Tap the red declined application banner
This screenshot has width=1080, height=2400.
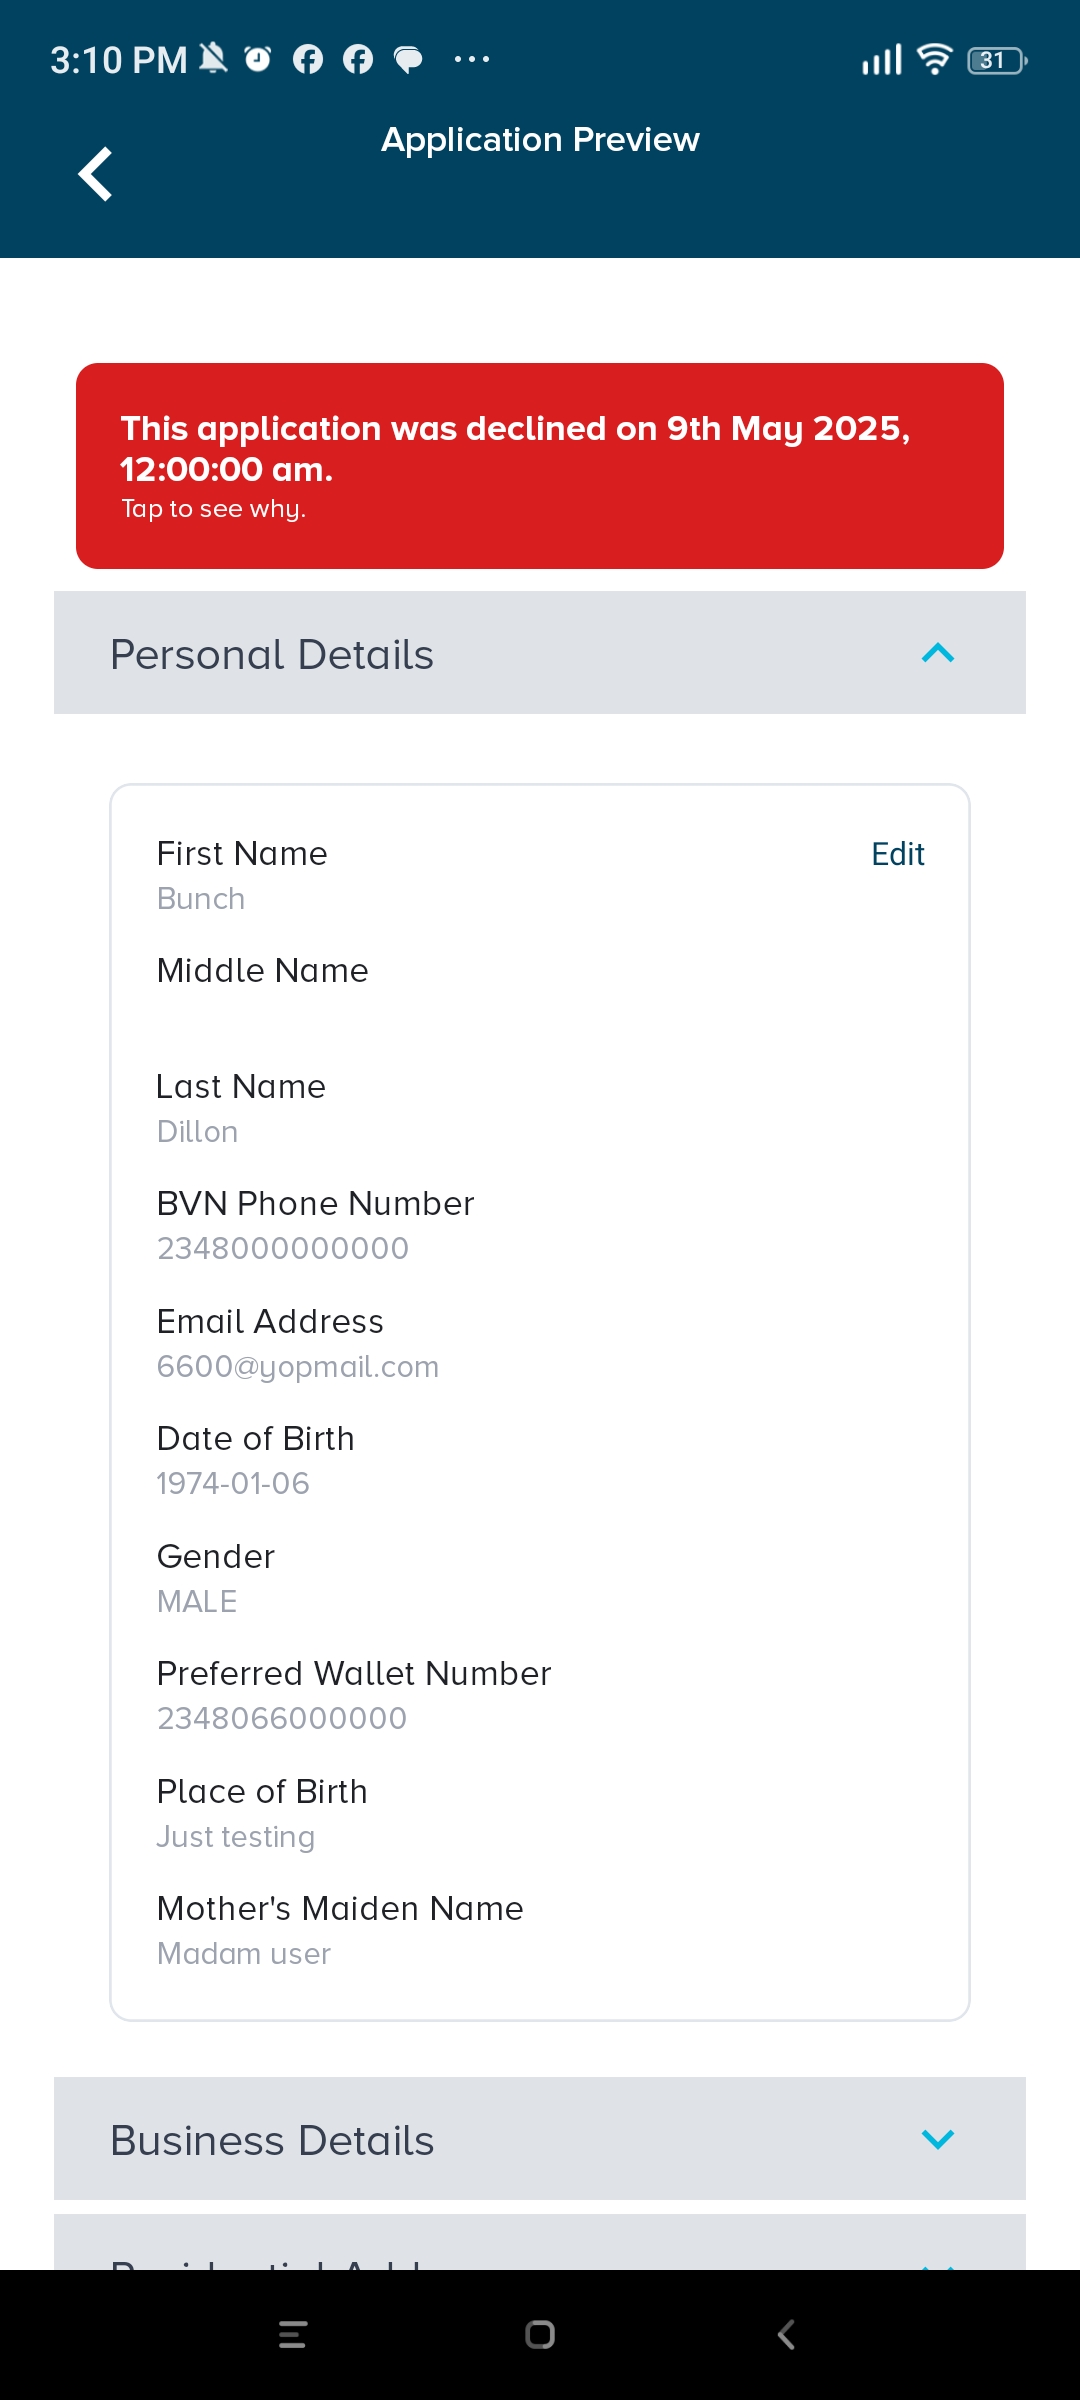click(540, 466)
